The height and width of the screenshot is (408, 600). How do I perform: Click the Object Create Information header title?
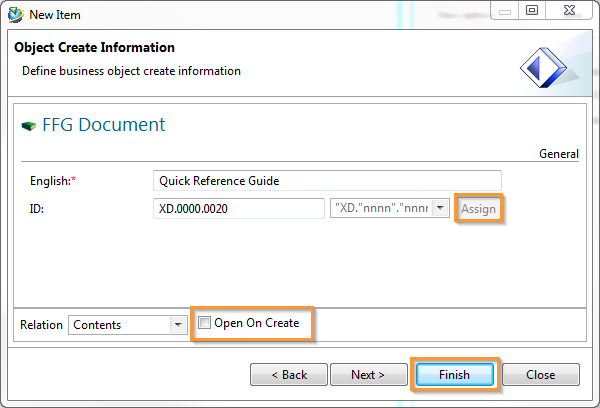[x=94, y=48]
